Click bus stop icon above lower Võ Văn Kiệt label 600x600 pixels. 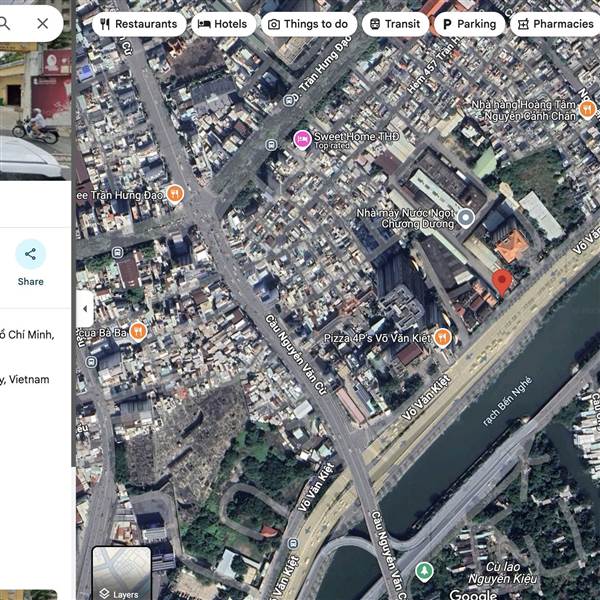(293, 543)
